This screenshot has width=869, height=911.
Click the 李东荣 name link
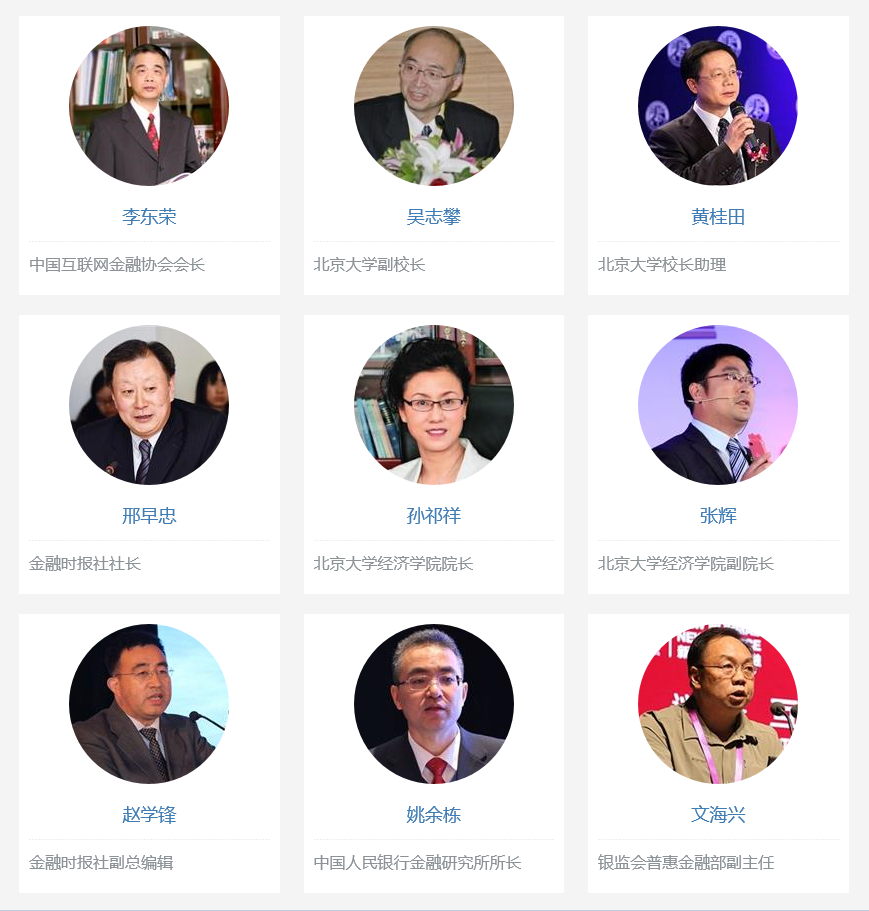coord(149,217)
